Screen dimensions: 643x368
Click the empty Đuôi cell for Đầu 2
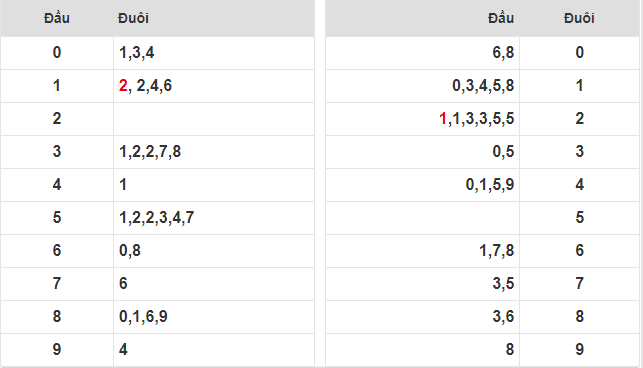click(x=214, y=119)
